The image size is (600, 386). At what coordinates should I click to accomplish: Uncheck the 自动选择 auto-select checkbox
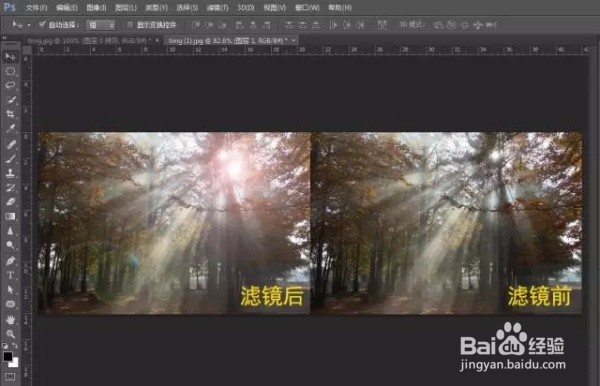42,25
